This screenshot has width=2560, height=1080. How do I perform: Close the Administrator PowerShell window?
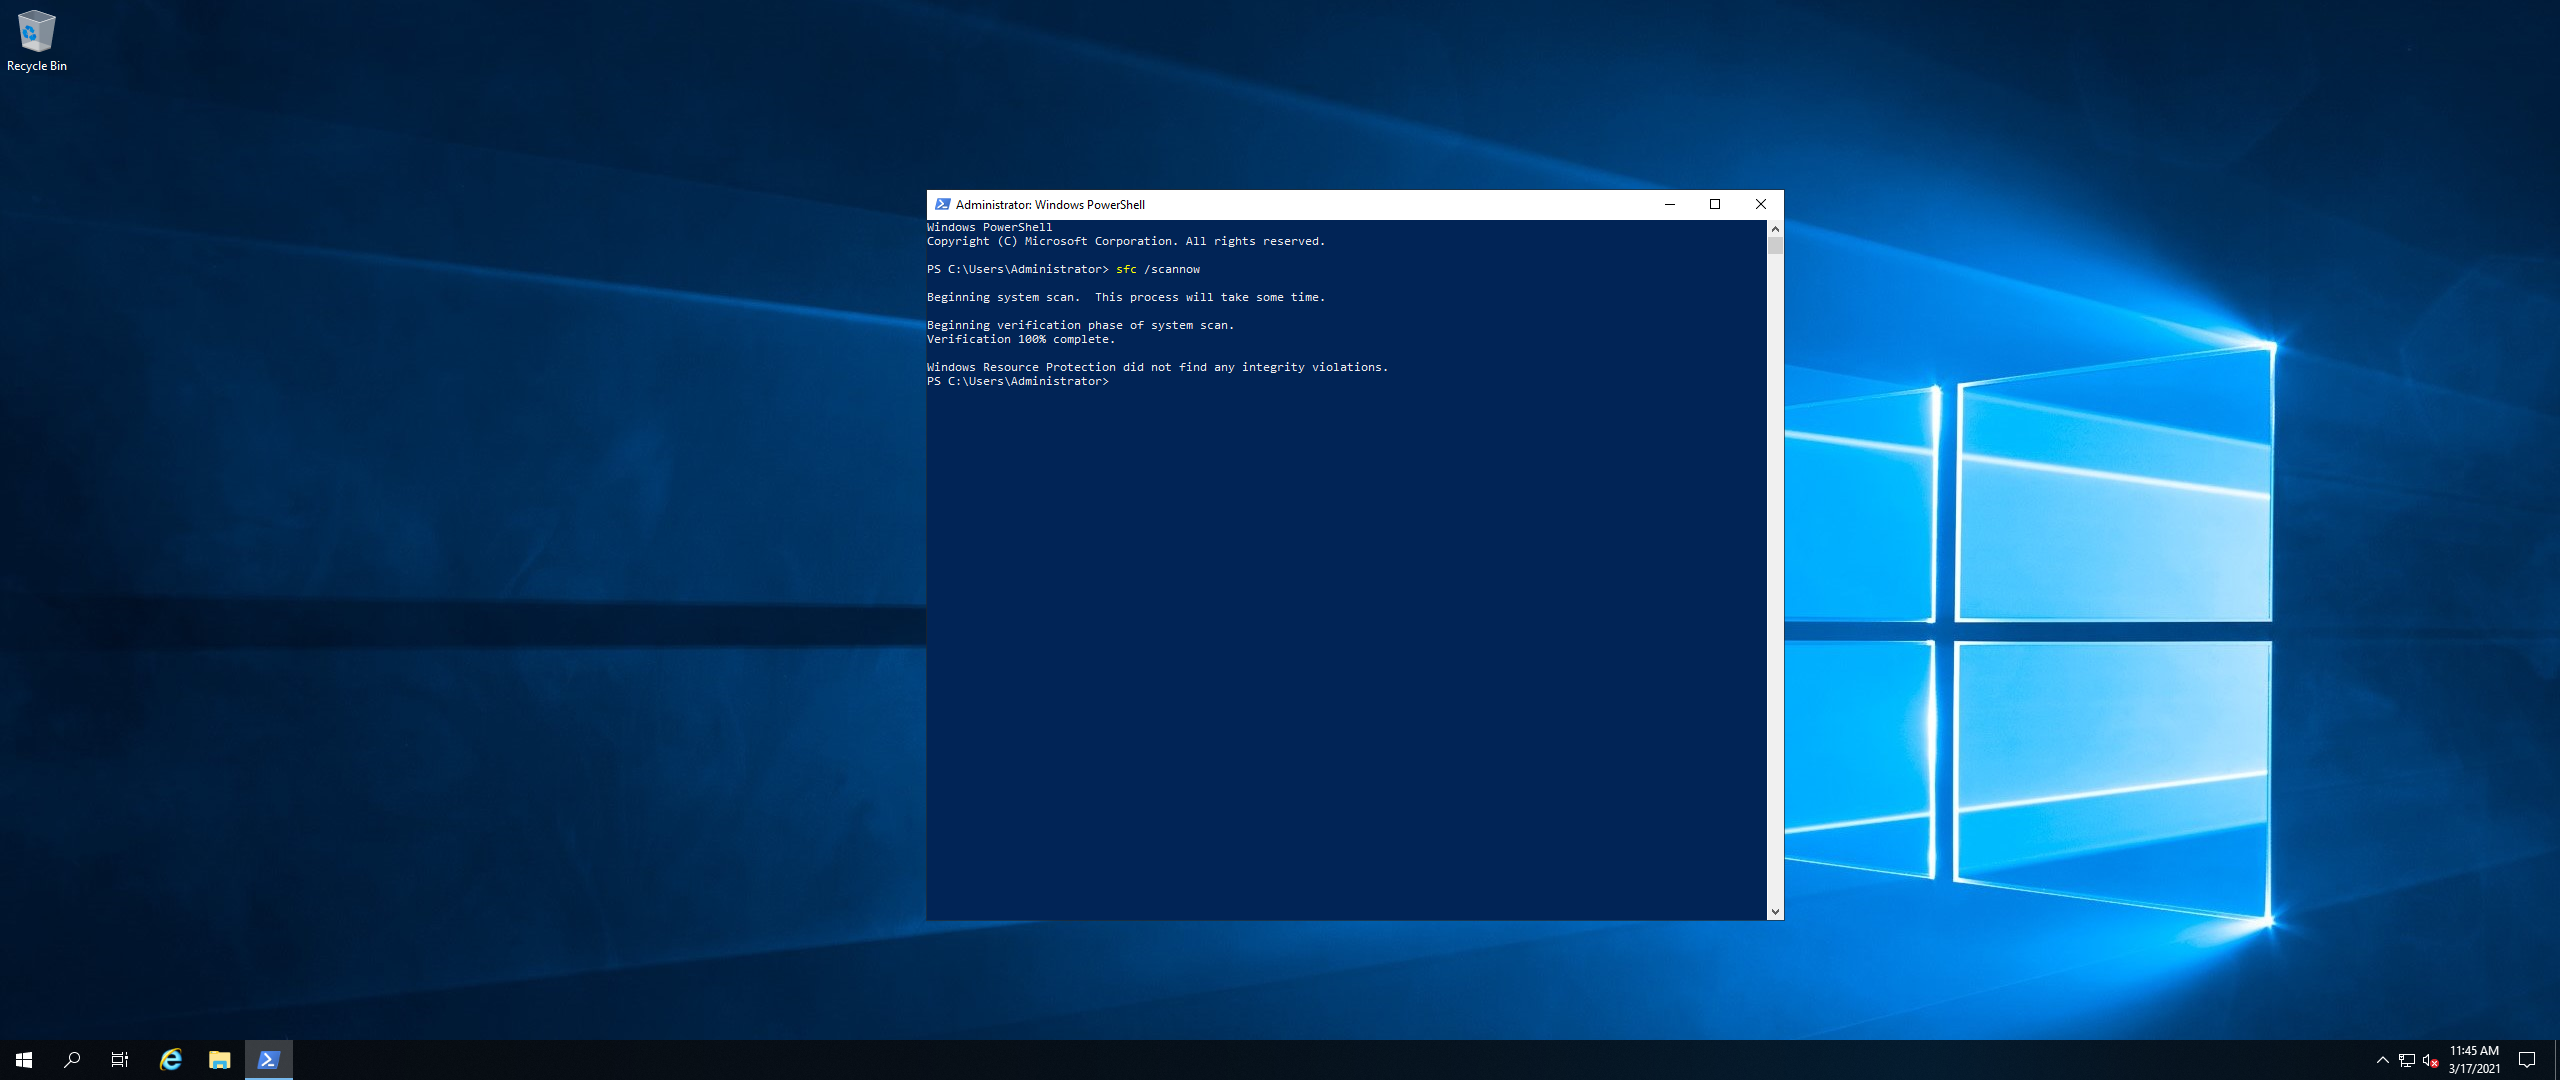[x=1761, y=204]
